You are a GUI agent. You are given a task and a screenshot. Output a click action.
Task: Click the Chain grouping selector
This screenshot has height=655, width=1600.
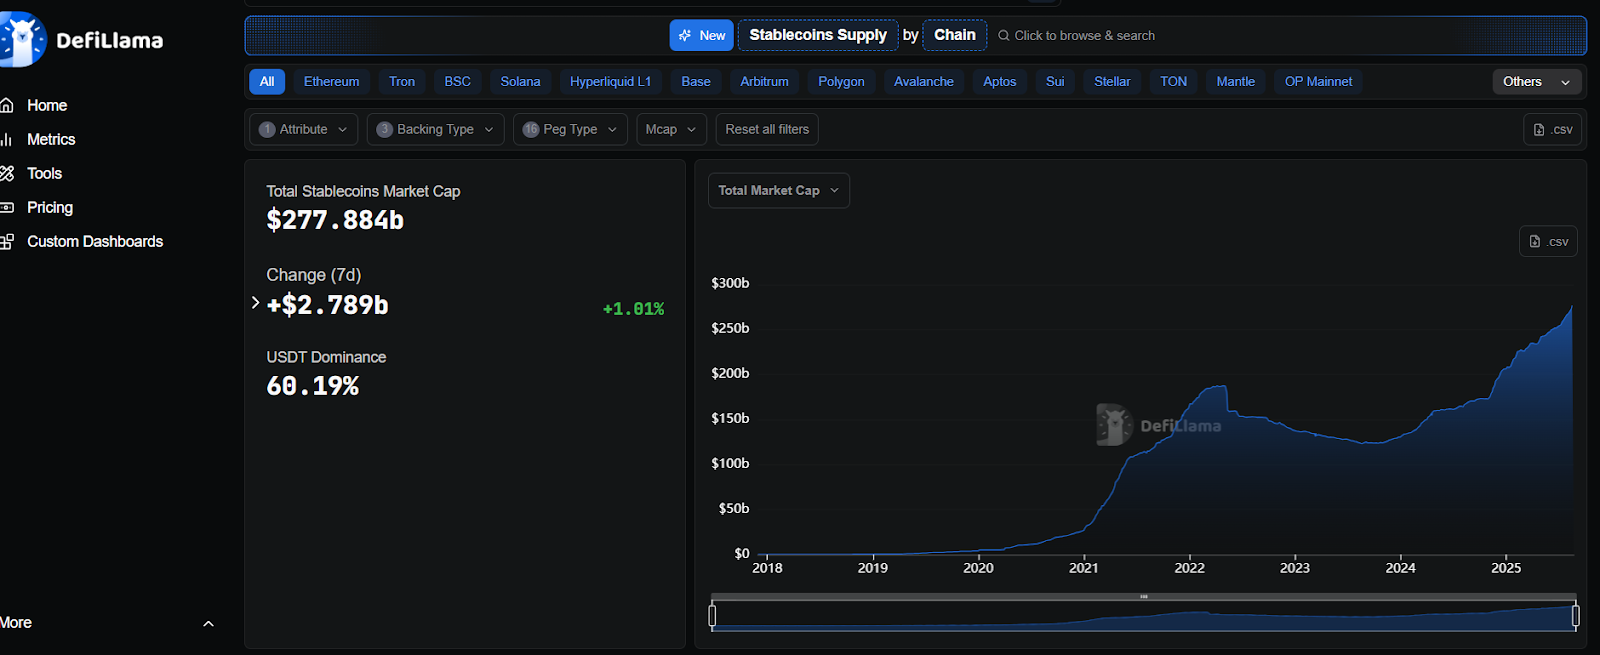click(x=955, y=35)
